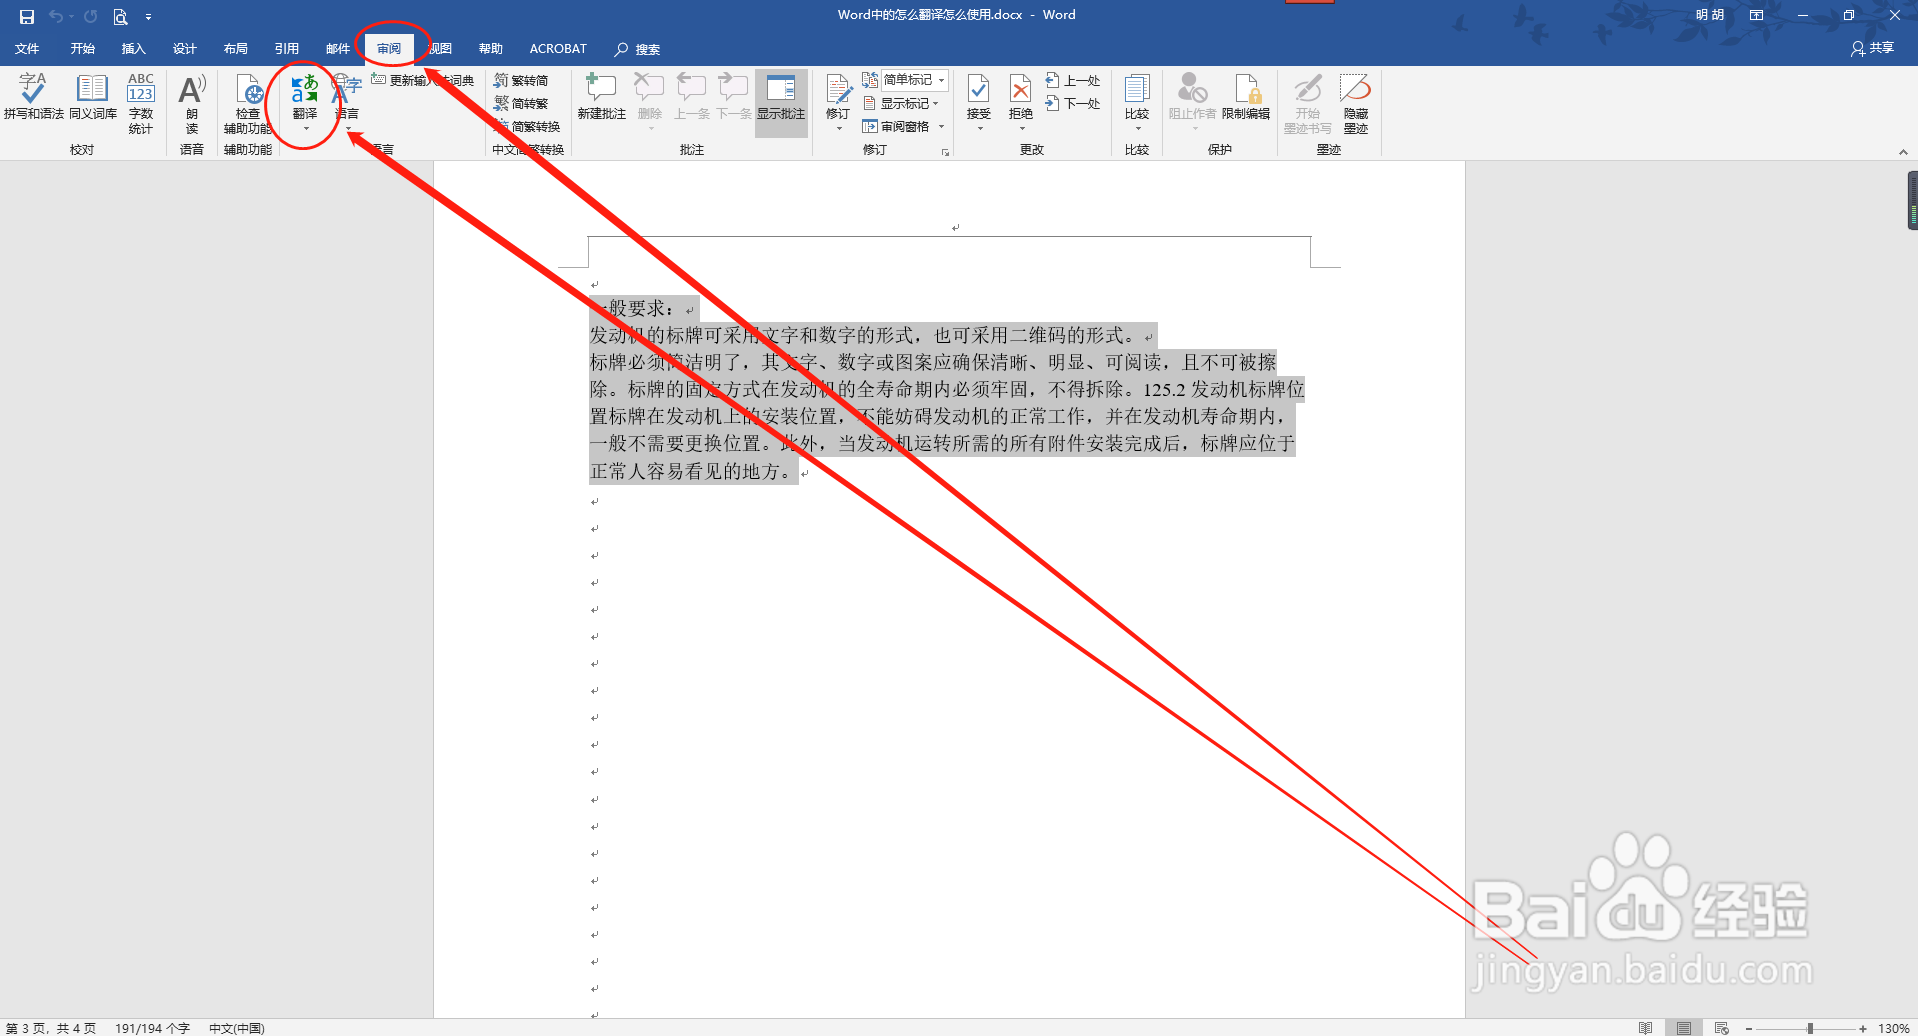Image resolution: width=1918 pixels, height=1036 pixels.
Task: Undo the last action
Action: coord(56,16)
